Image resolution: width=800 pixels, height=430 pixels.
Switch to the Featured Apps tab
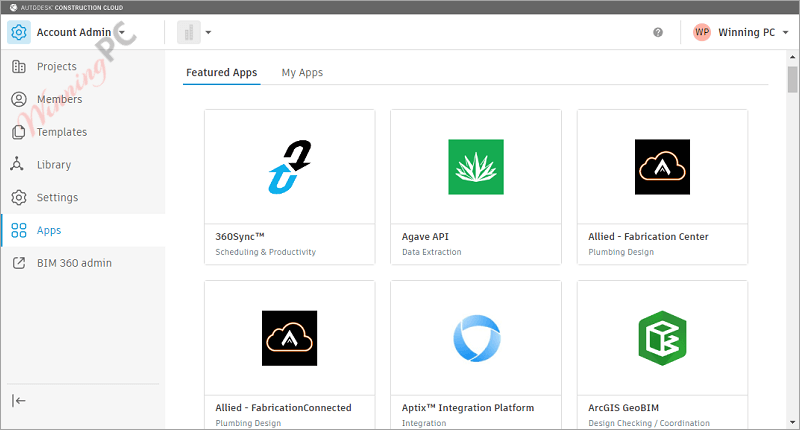coord(221,72)
